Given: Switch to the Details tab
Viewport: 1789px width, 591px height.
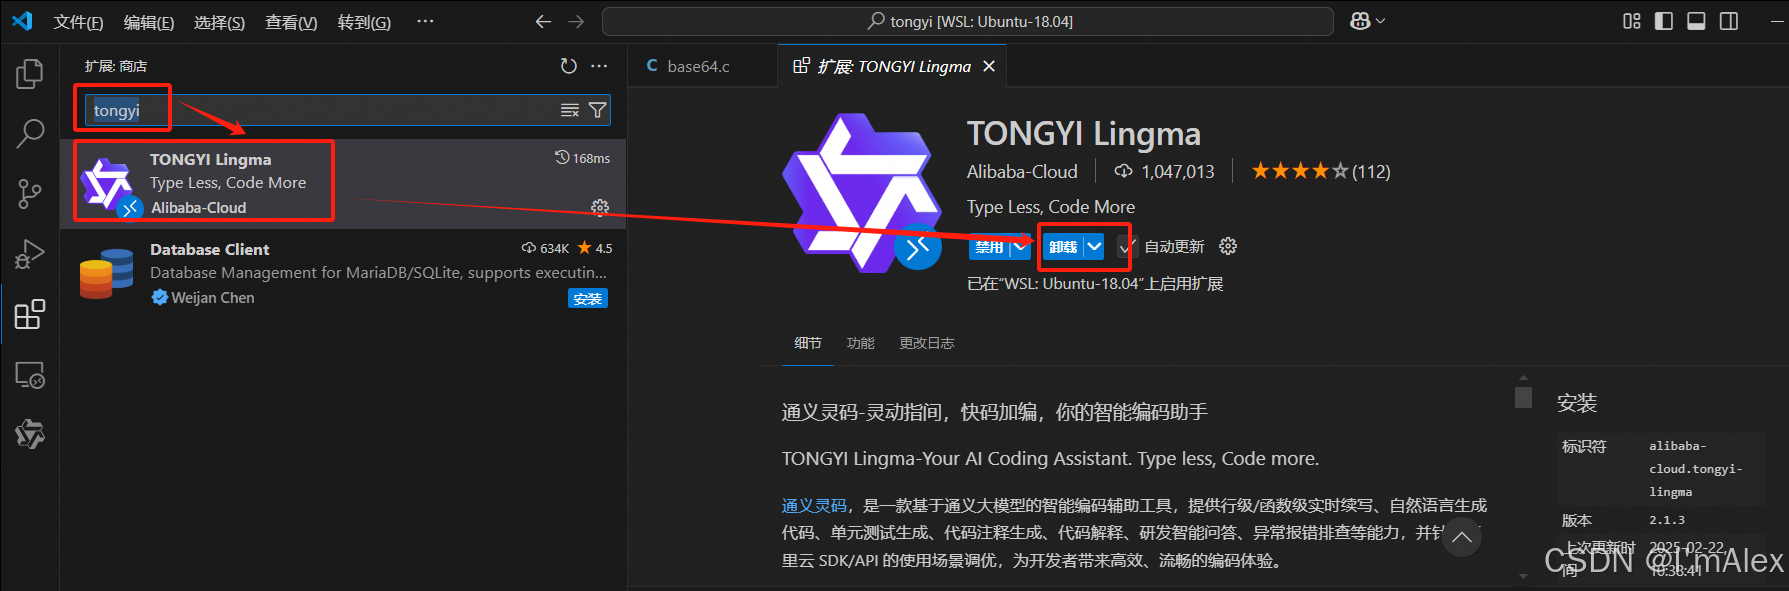Looking at the screenshot, I should [x=808, y=343].
